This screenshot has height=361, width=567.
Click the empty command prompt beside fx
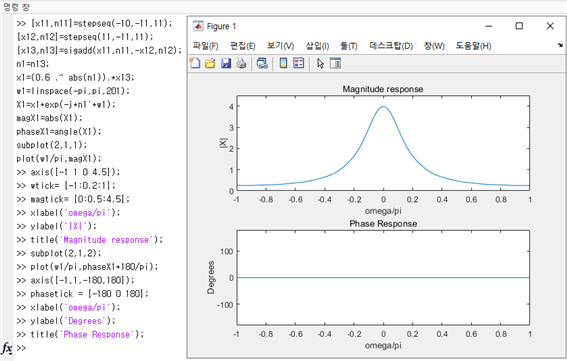tap(21, 348)
